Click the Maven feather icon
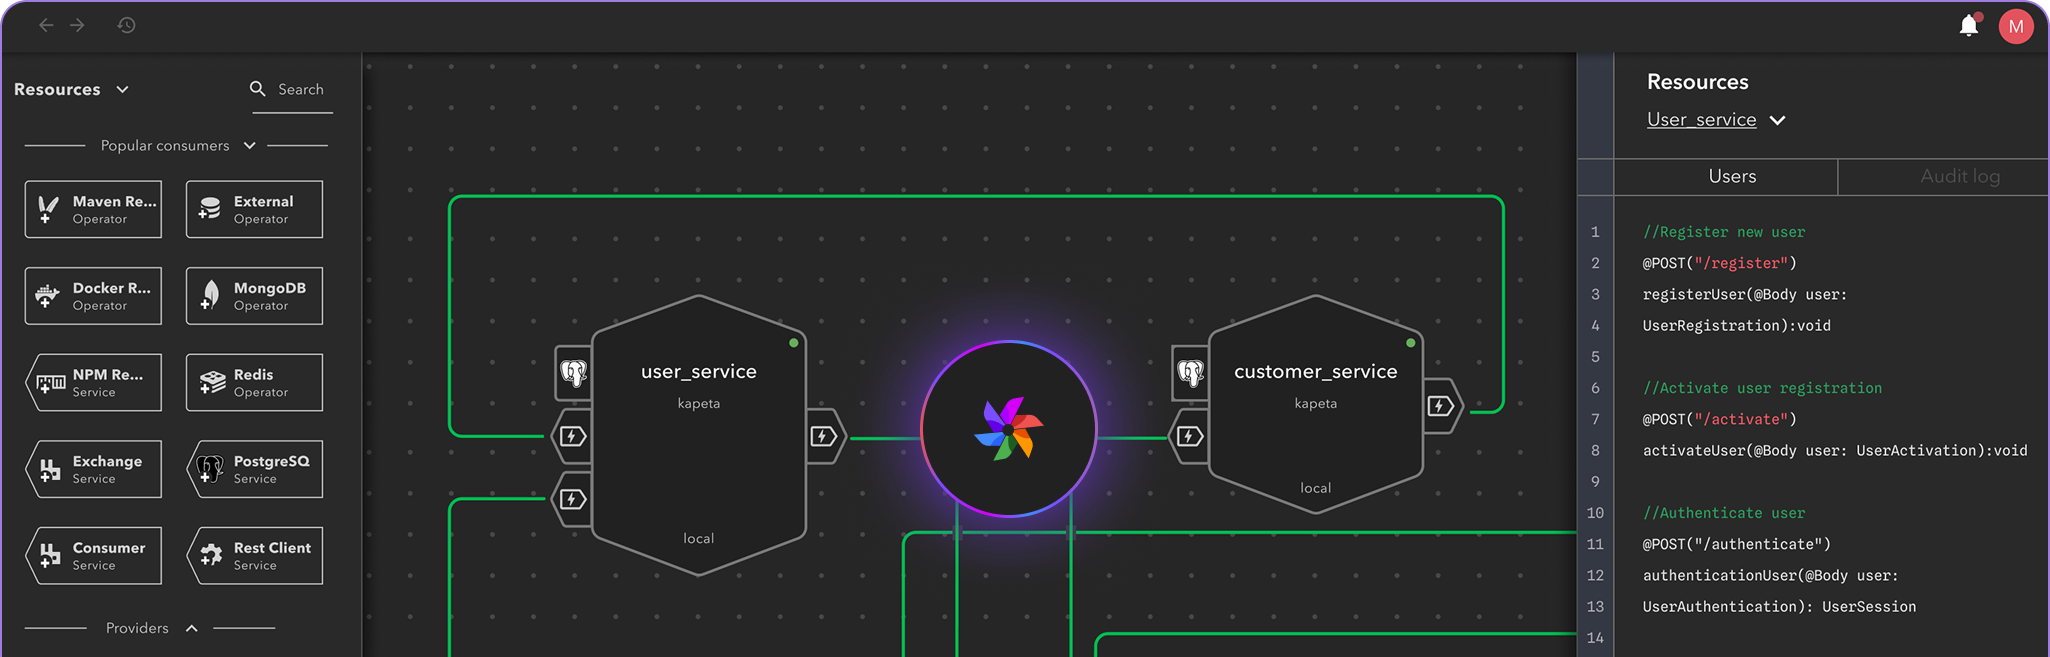This screenshot has width=2050, height=657. tap(47, 209)
